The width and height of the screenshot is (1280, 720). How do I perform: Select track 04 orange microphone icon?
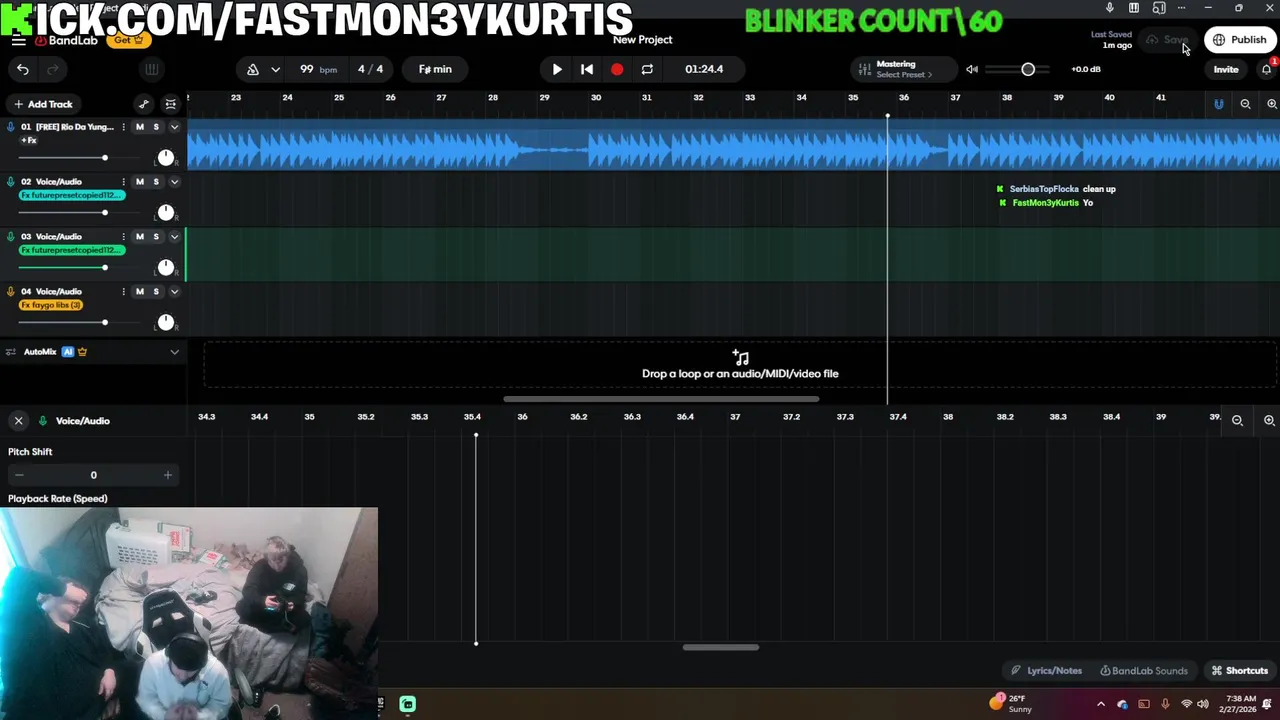pyautogui.click(x=11, y=292)
